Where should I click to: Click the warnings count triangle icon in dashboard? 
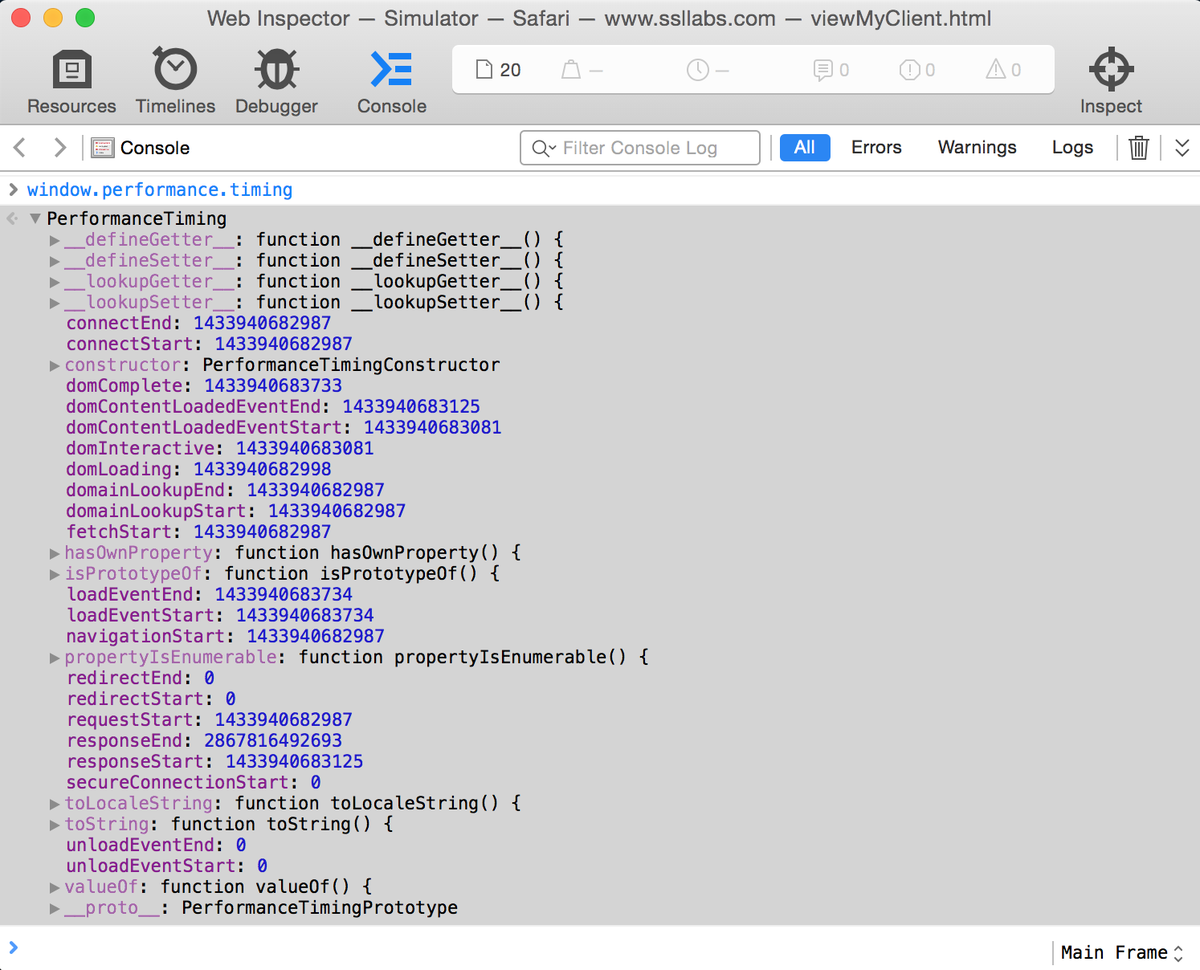[995, 70]
